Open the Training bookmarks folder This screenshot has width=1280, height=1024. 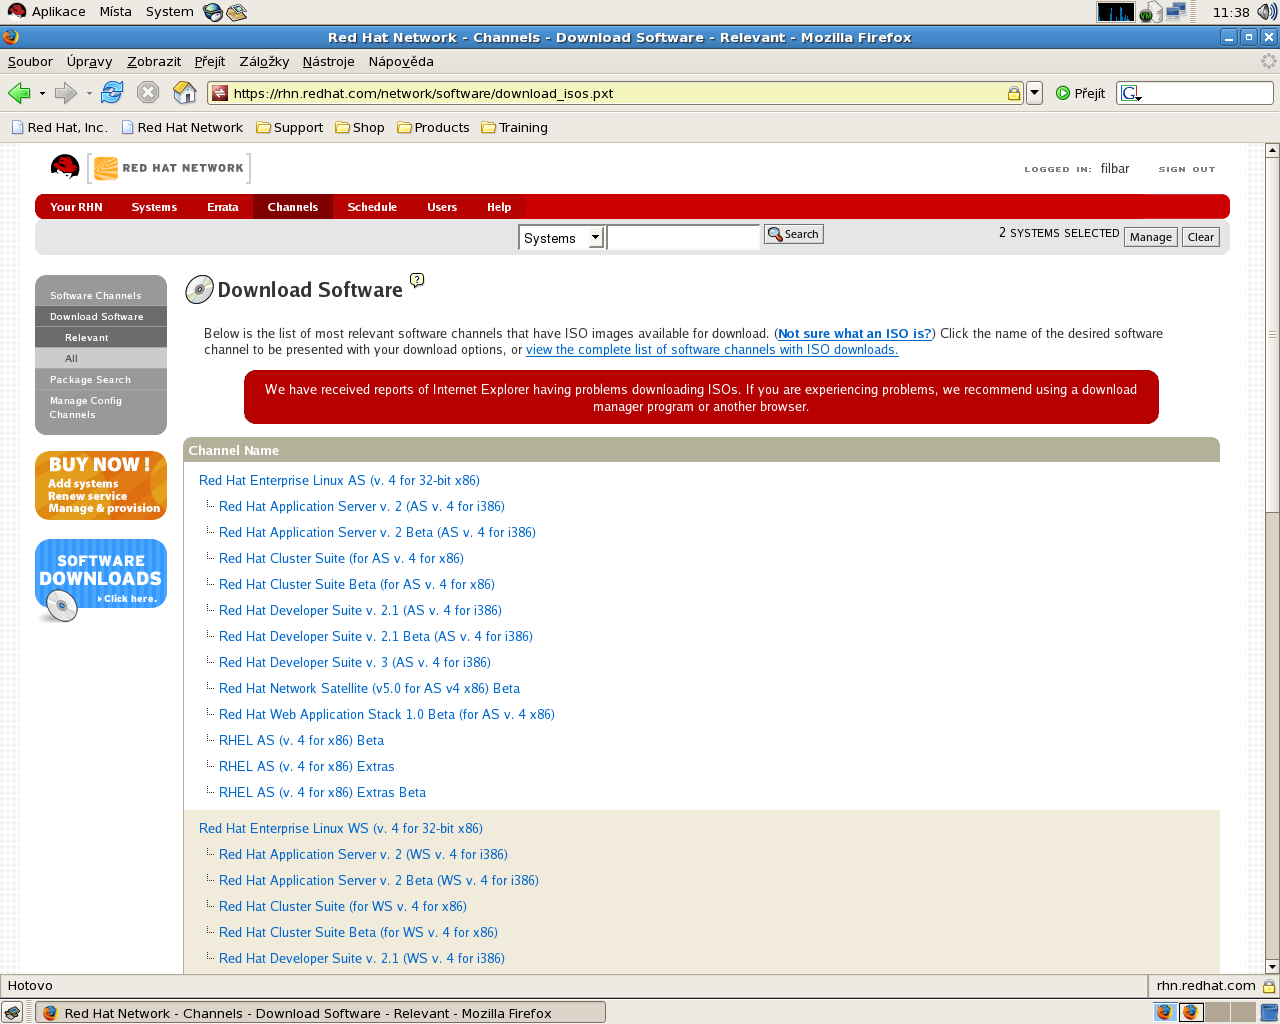click(x=515, y=128)
